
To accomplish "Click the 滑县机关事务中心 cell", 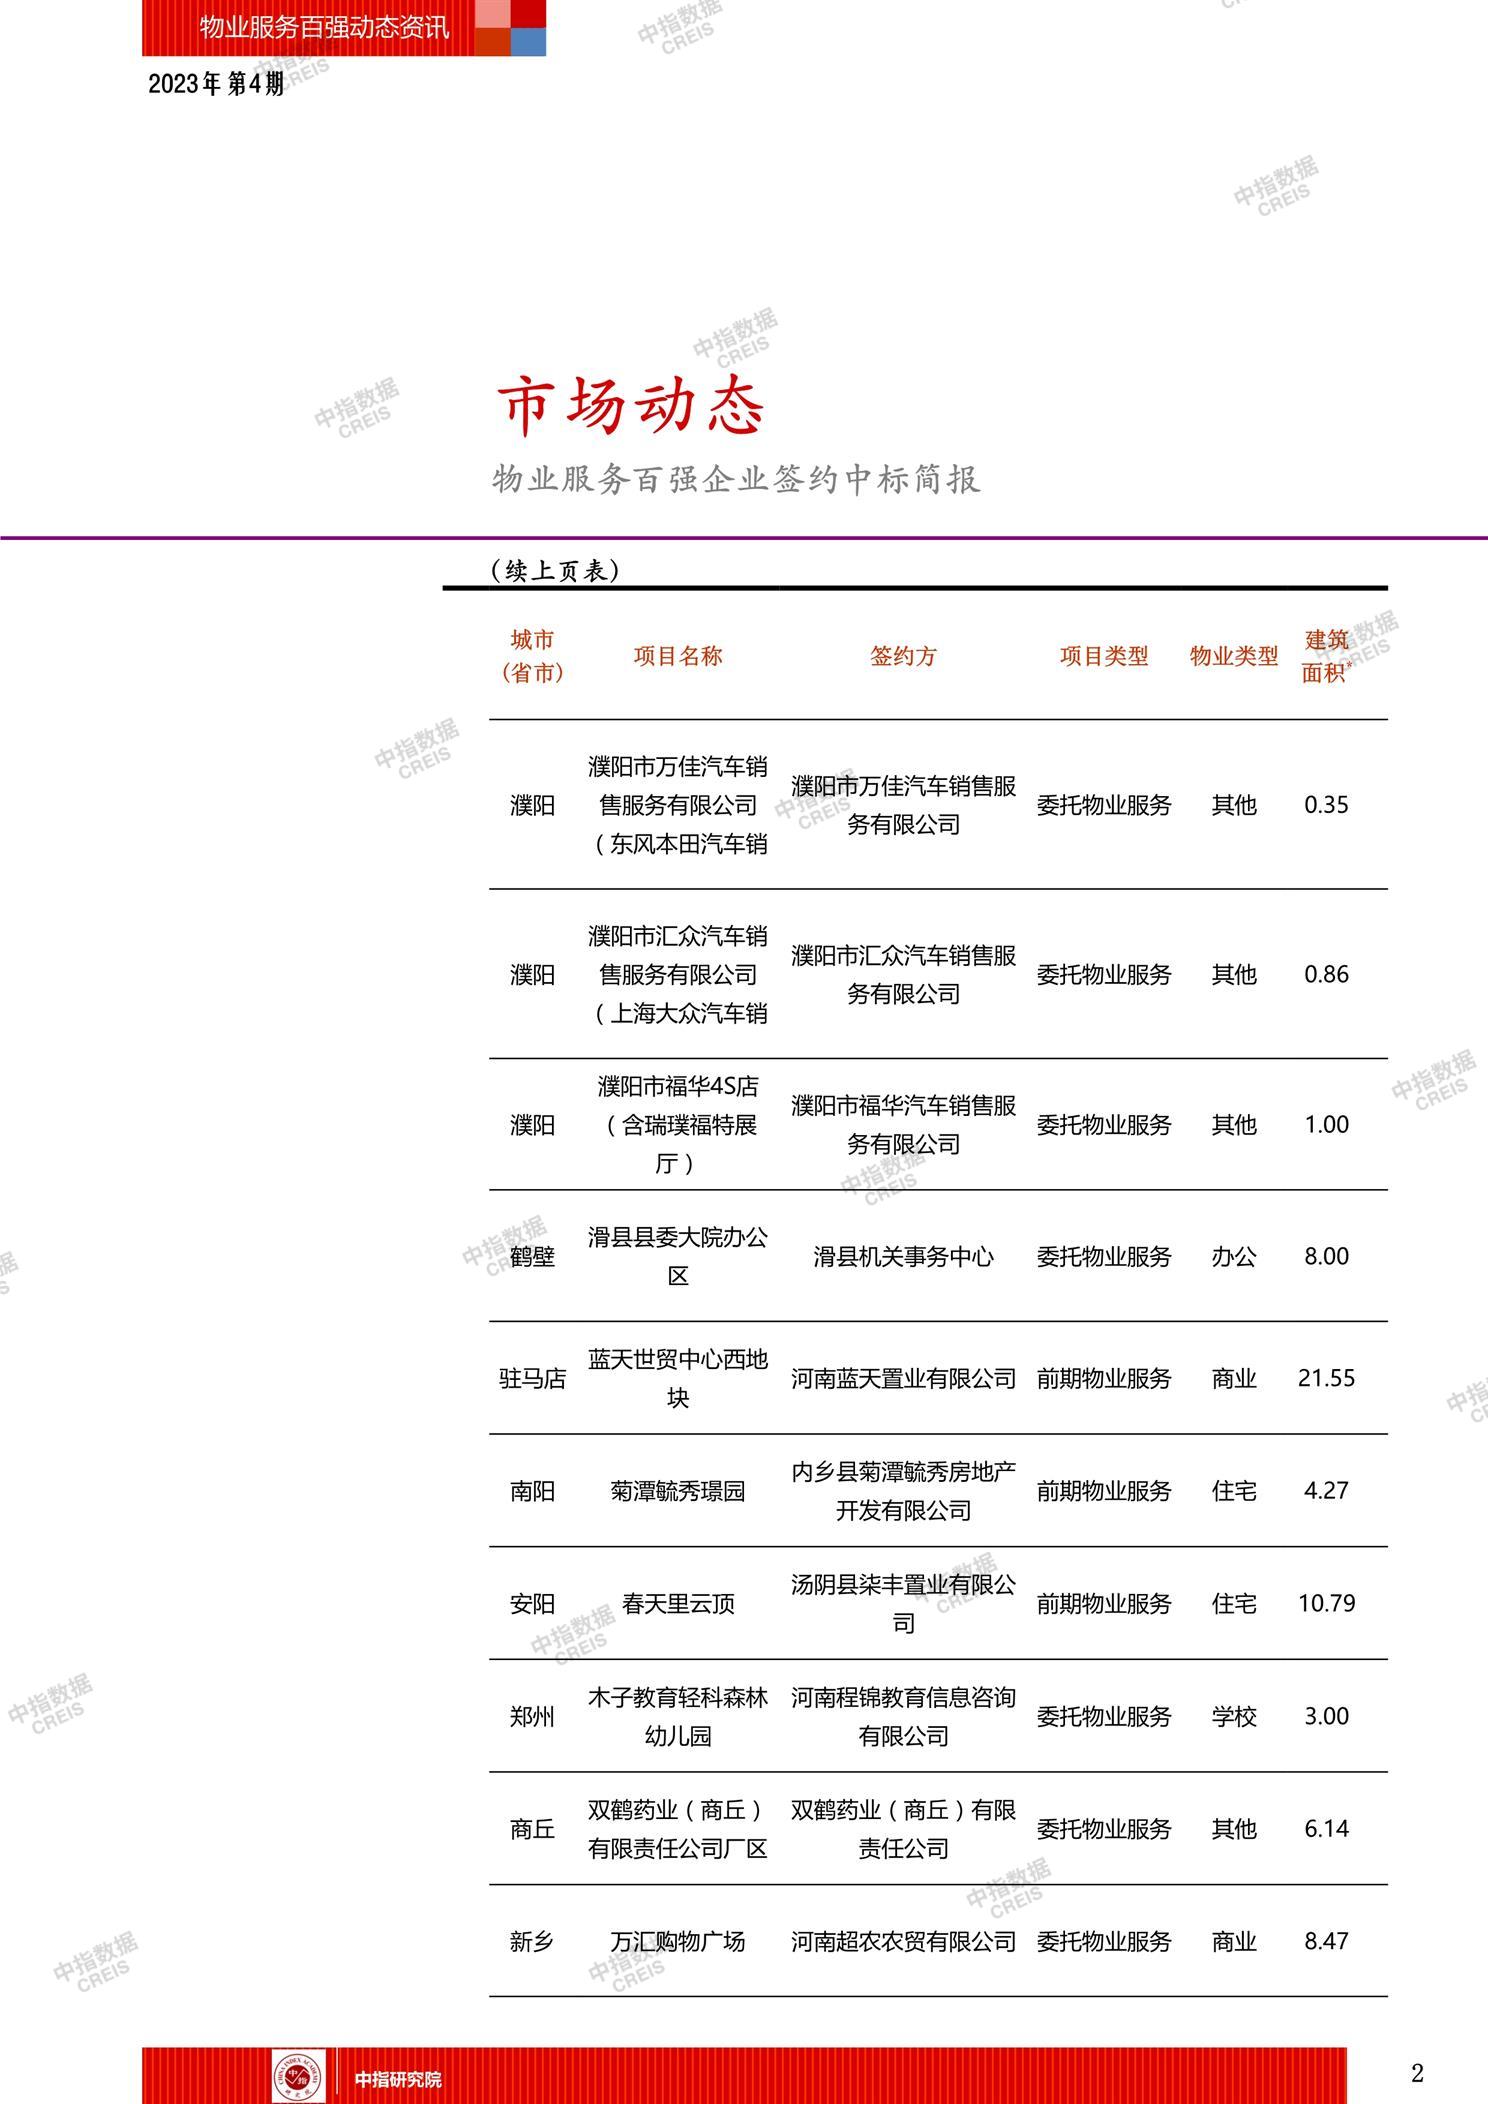I will [x=903, y=1256].
